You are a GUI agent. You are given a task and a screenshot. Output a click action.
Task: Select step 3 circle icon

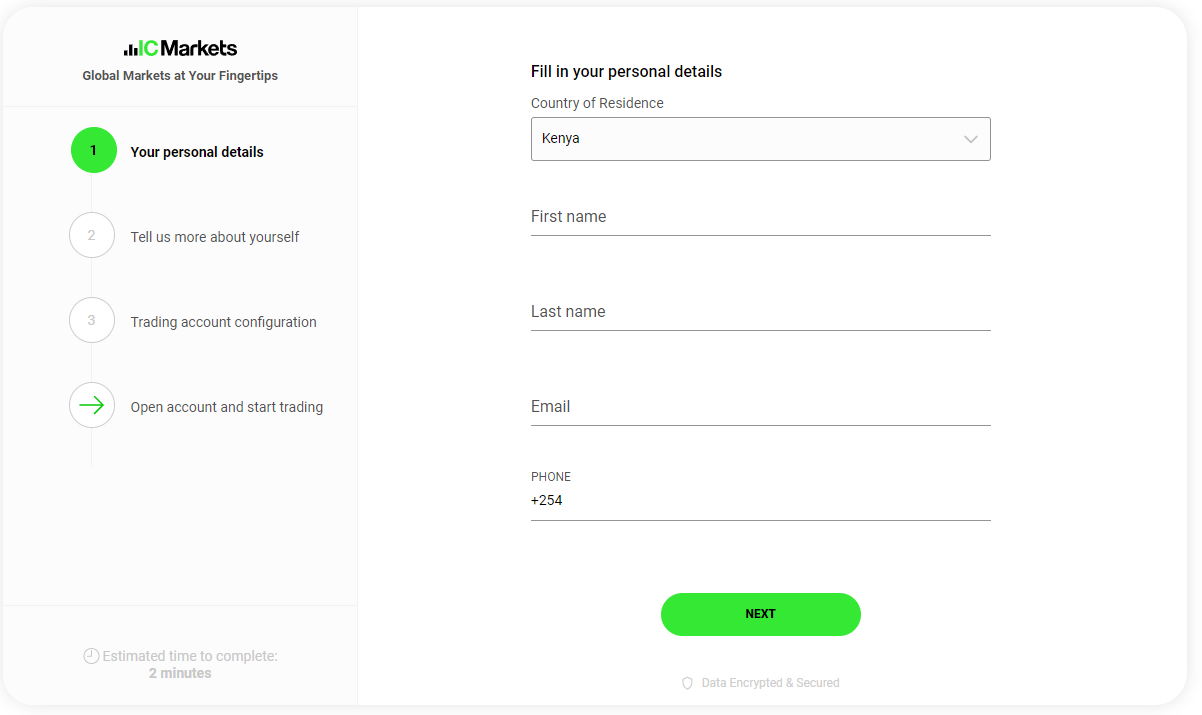(92, 320)
